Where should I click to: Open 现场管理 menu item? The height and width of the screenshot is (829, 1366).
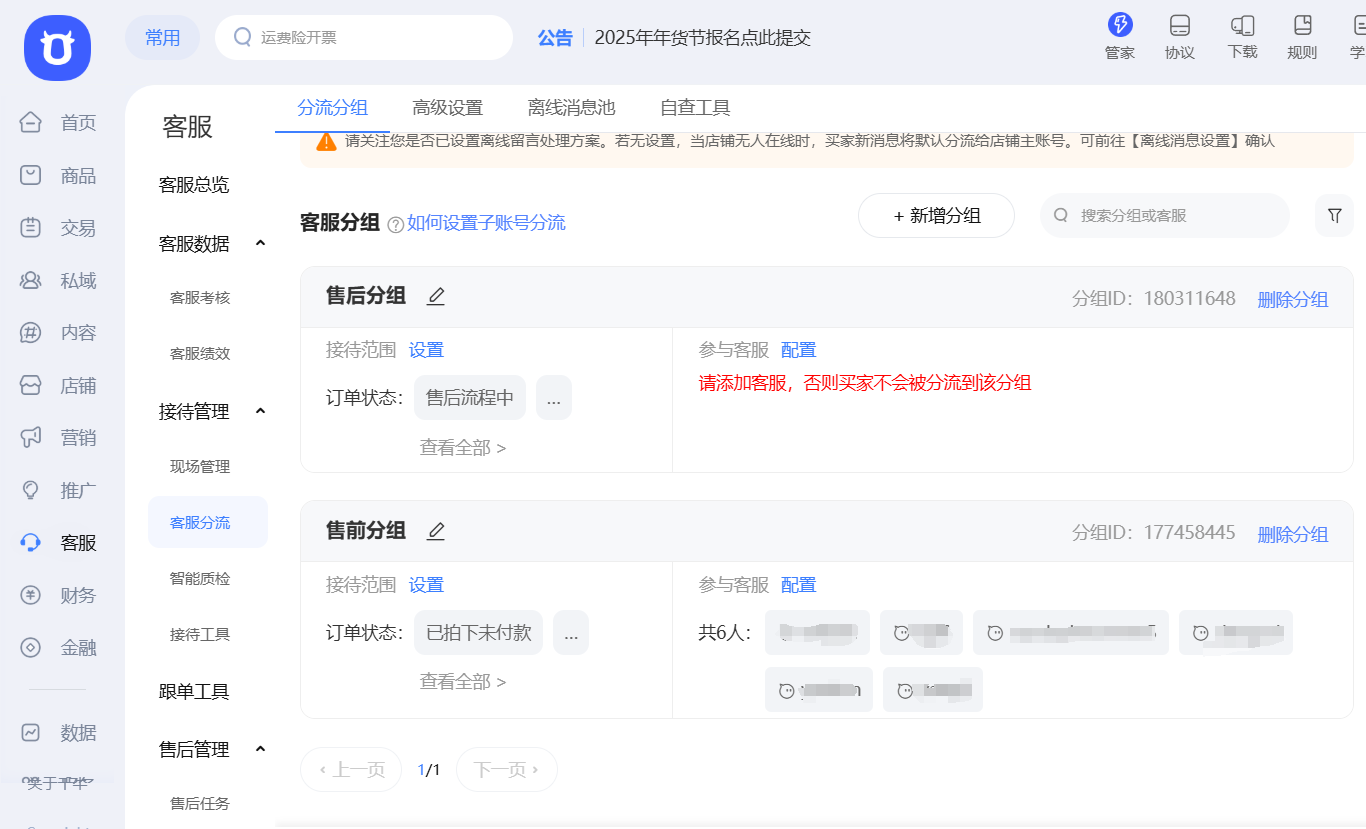[200, 467]
